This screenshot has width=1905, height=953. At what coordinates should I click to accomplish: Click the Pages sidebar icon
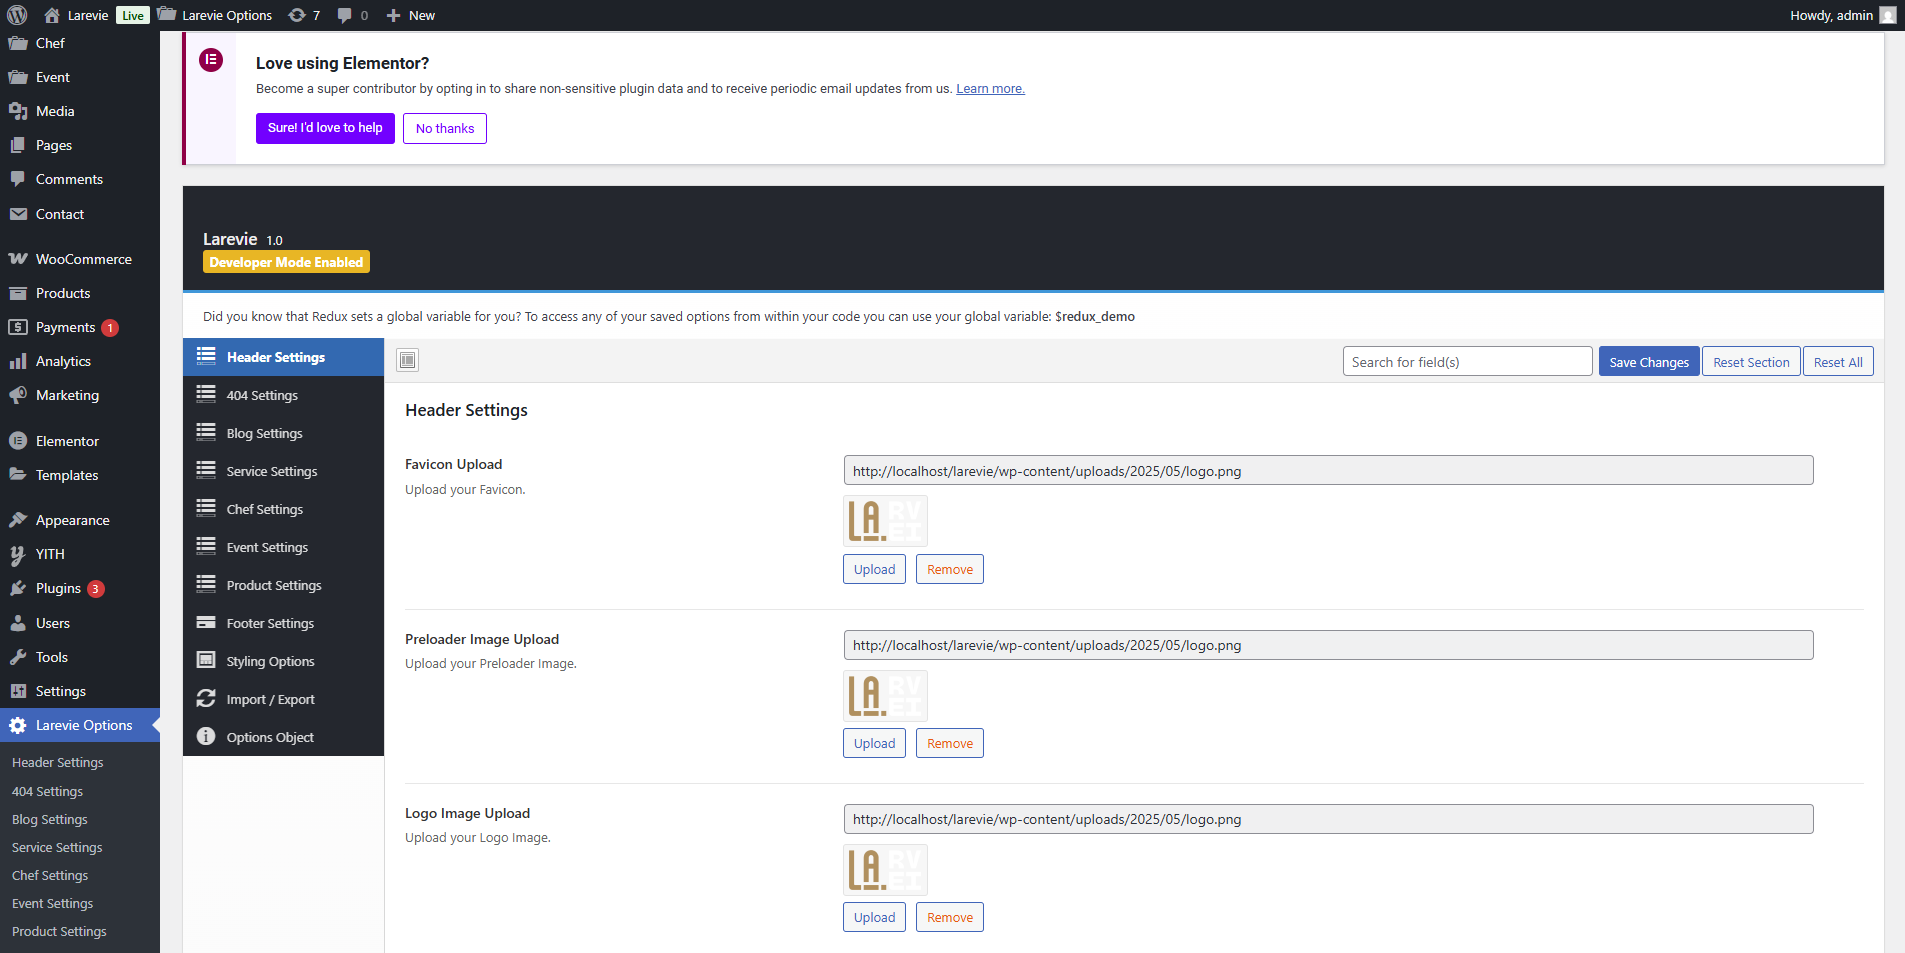(18, 145)
